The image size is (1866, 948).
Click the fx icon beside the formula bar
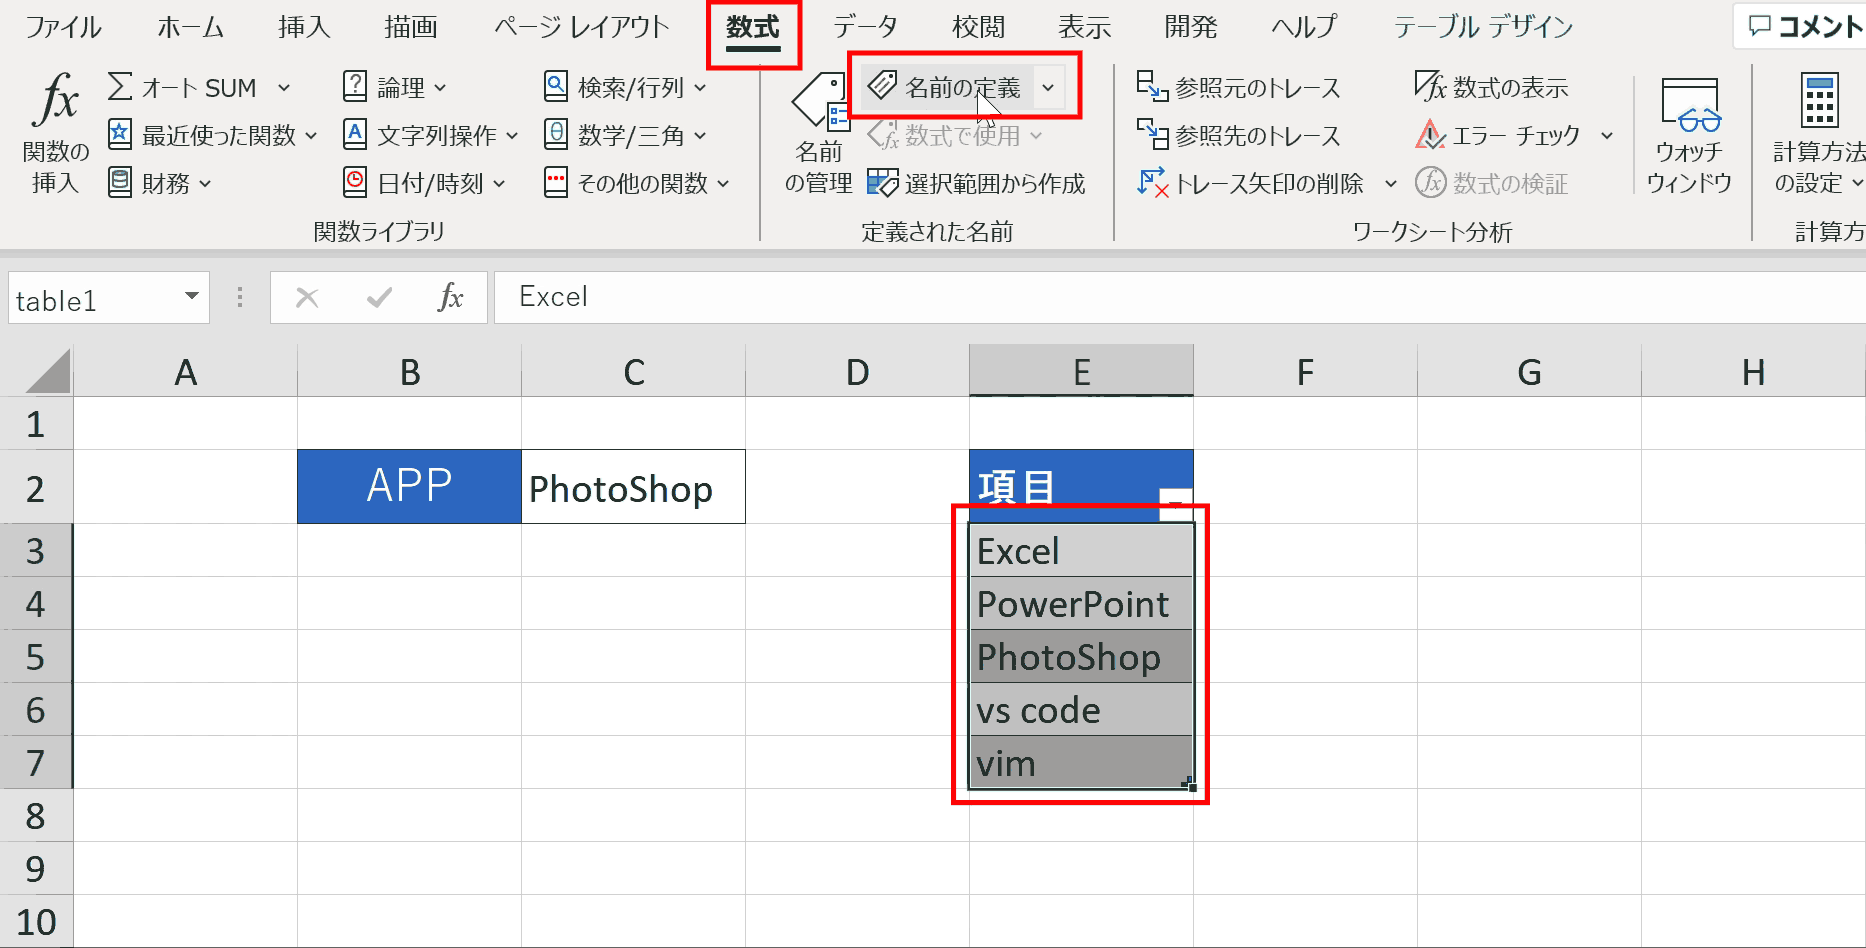pos(451,297)
